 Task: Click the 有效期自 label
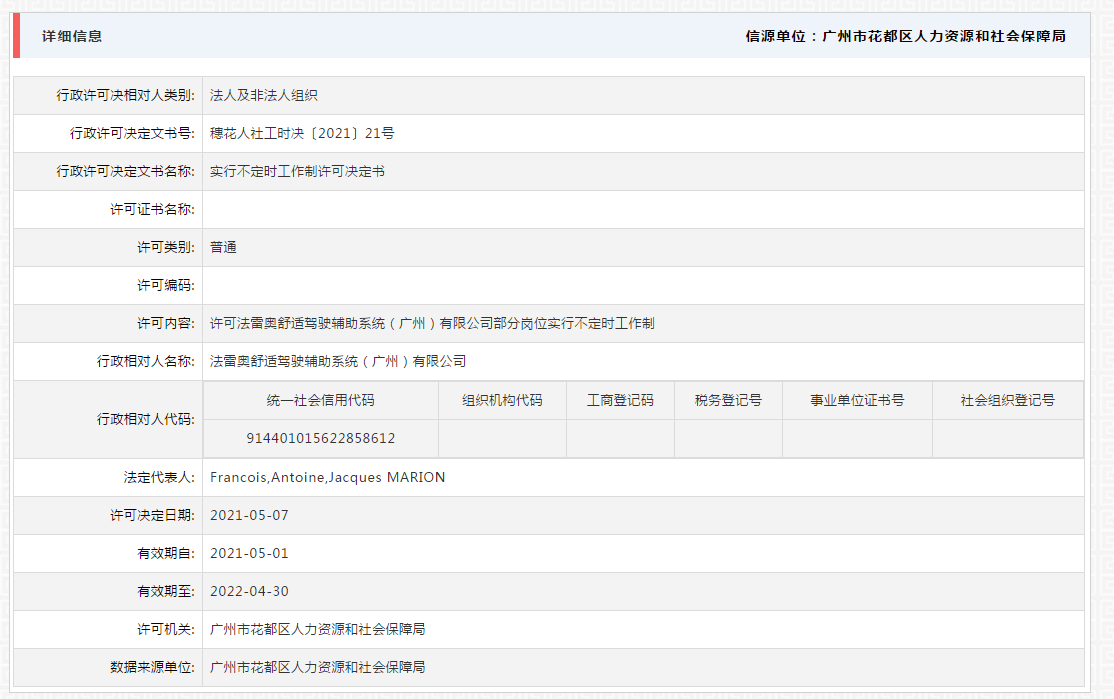166,553
